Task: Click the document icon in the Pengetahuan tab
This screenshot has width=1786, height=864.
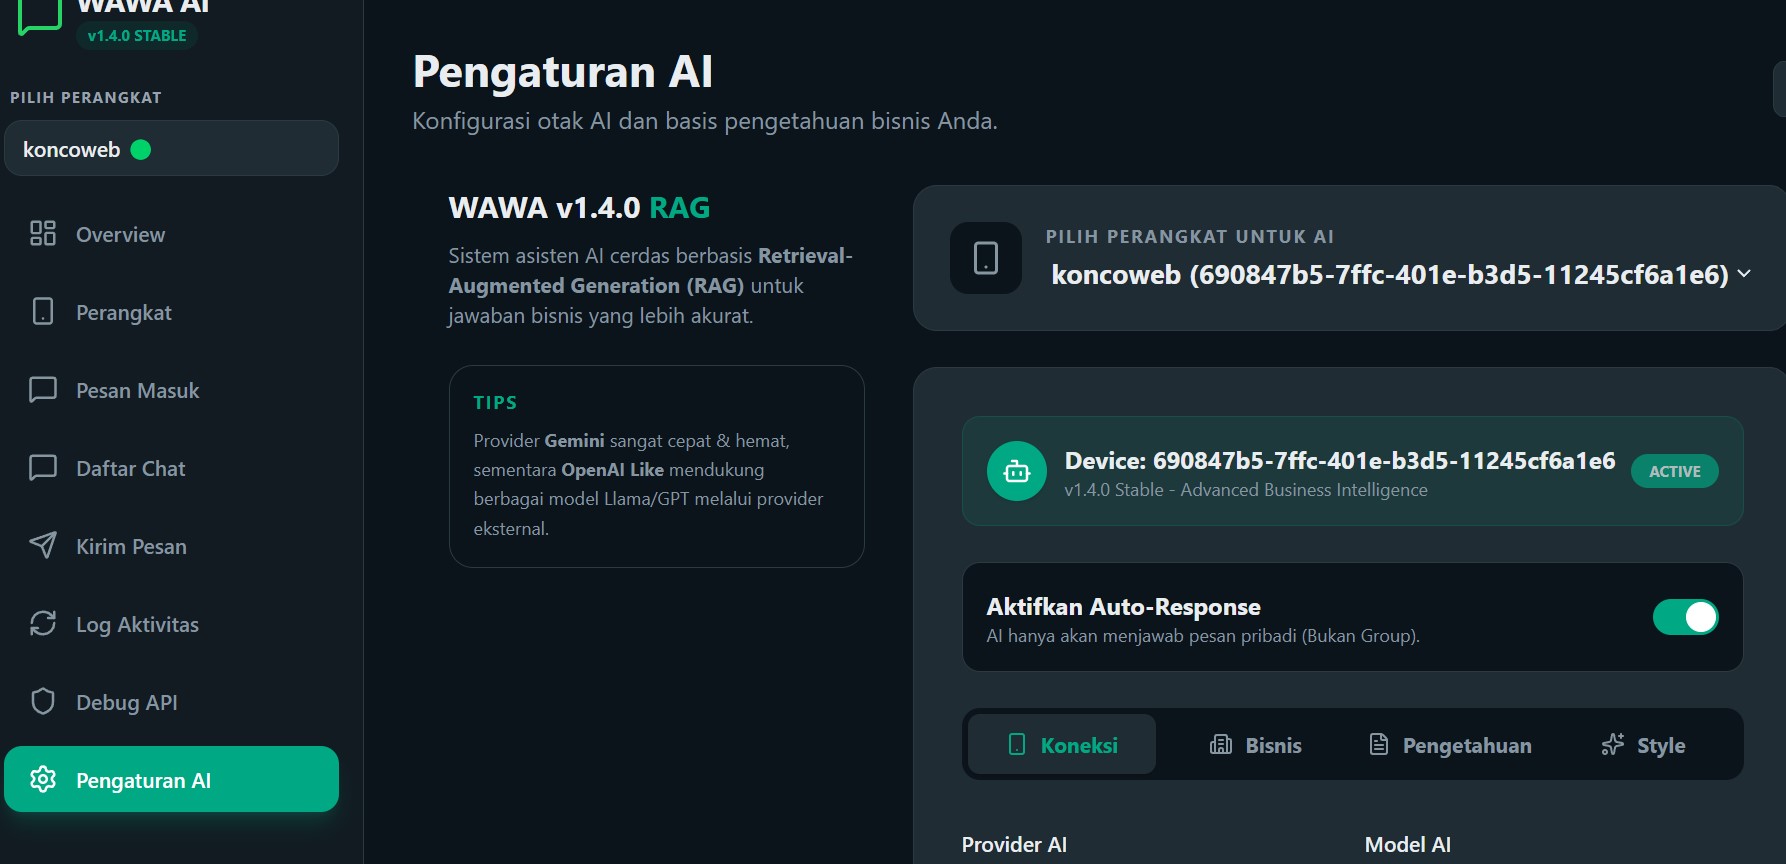Action: click(x=1379, y=744)
